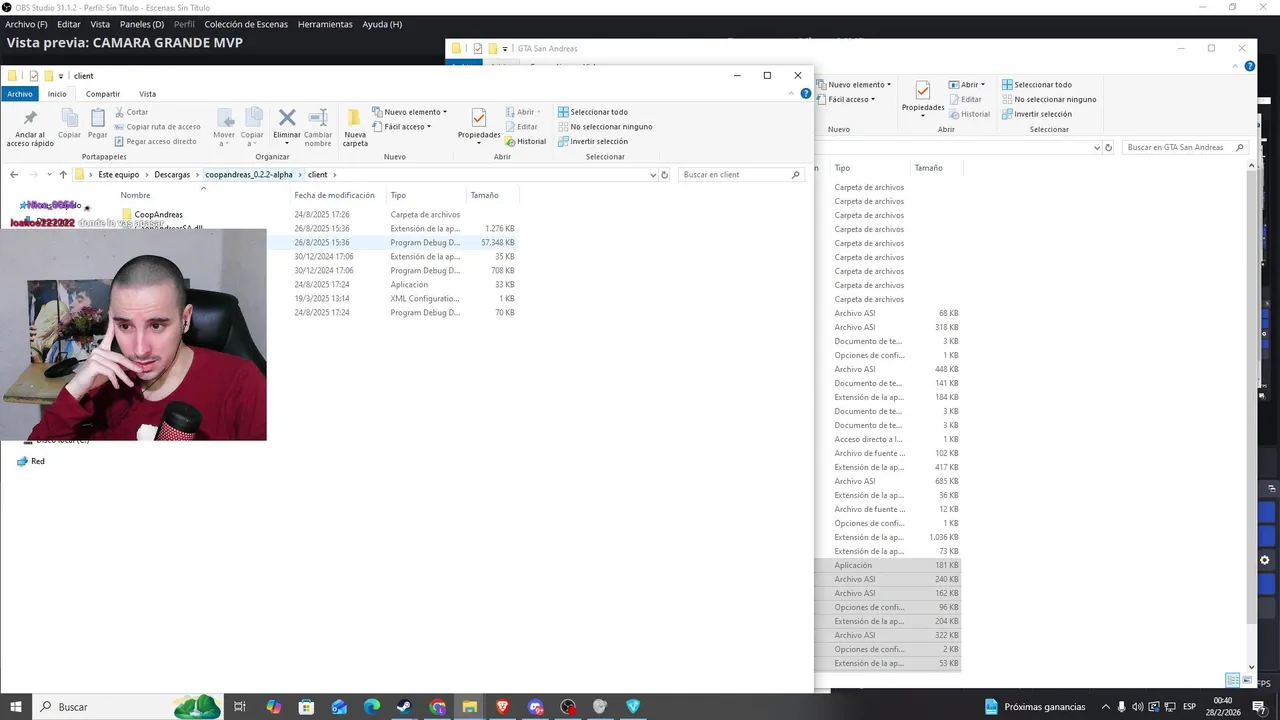Open Brave browser from the taskbar
The height and width of the screenshot is (720, 1280).
(502, 707)
